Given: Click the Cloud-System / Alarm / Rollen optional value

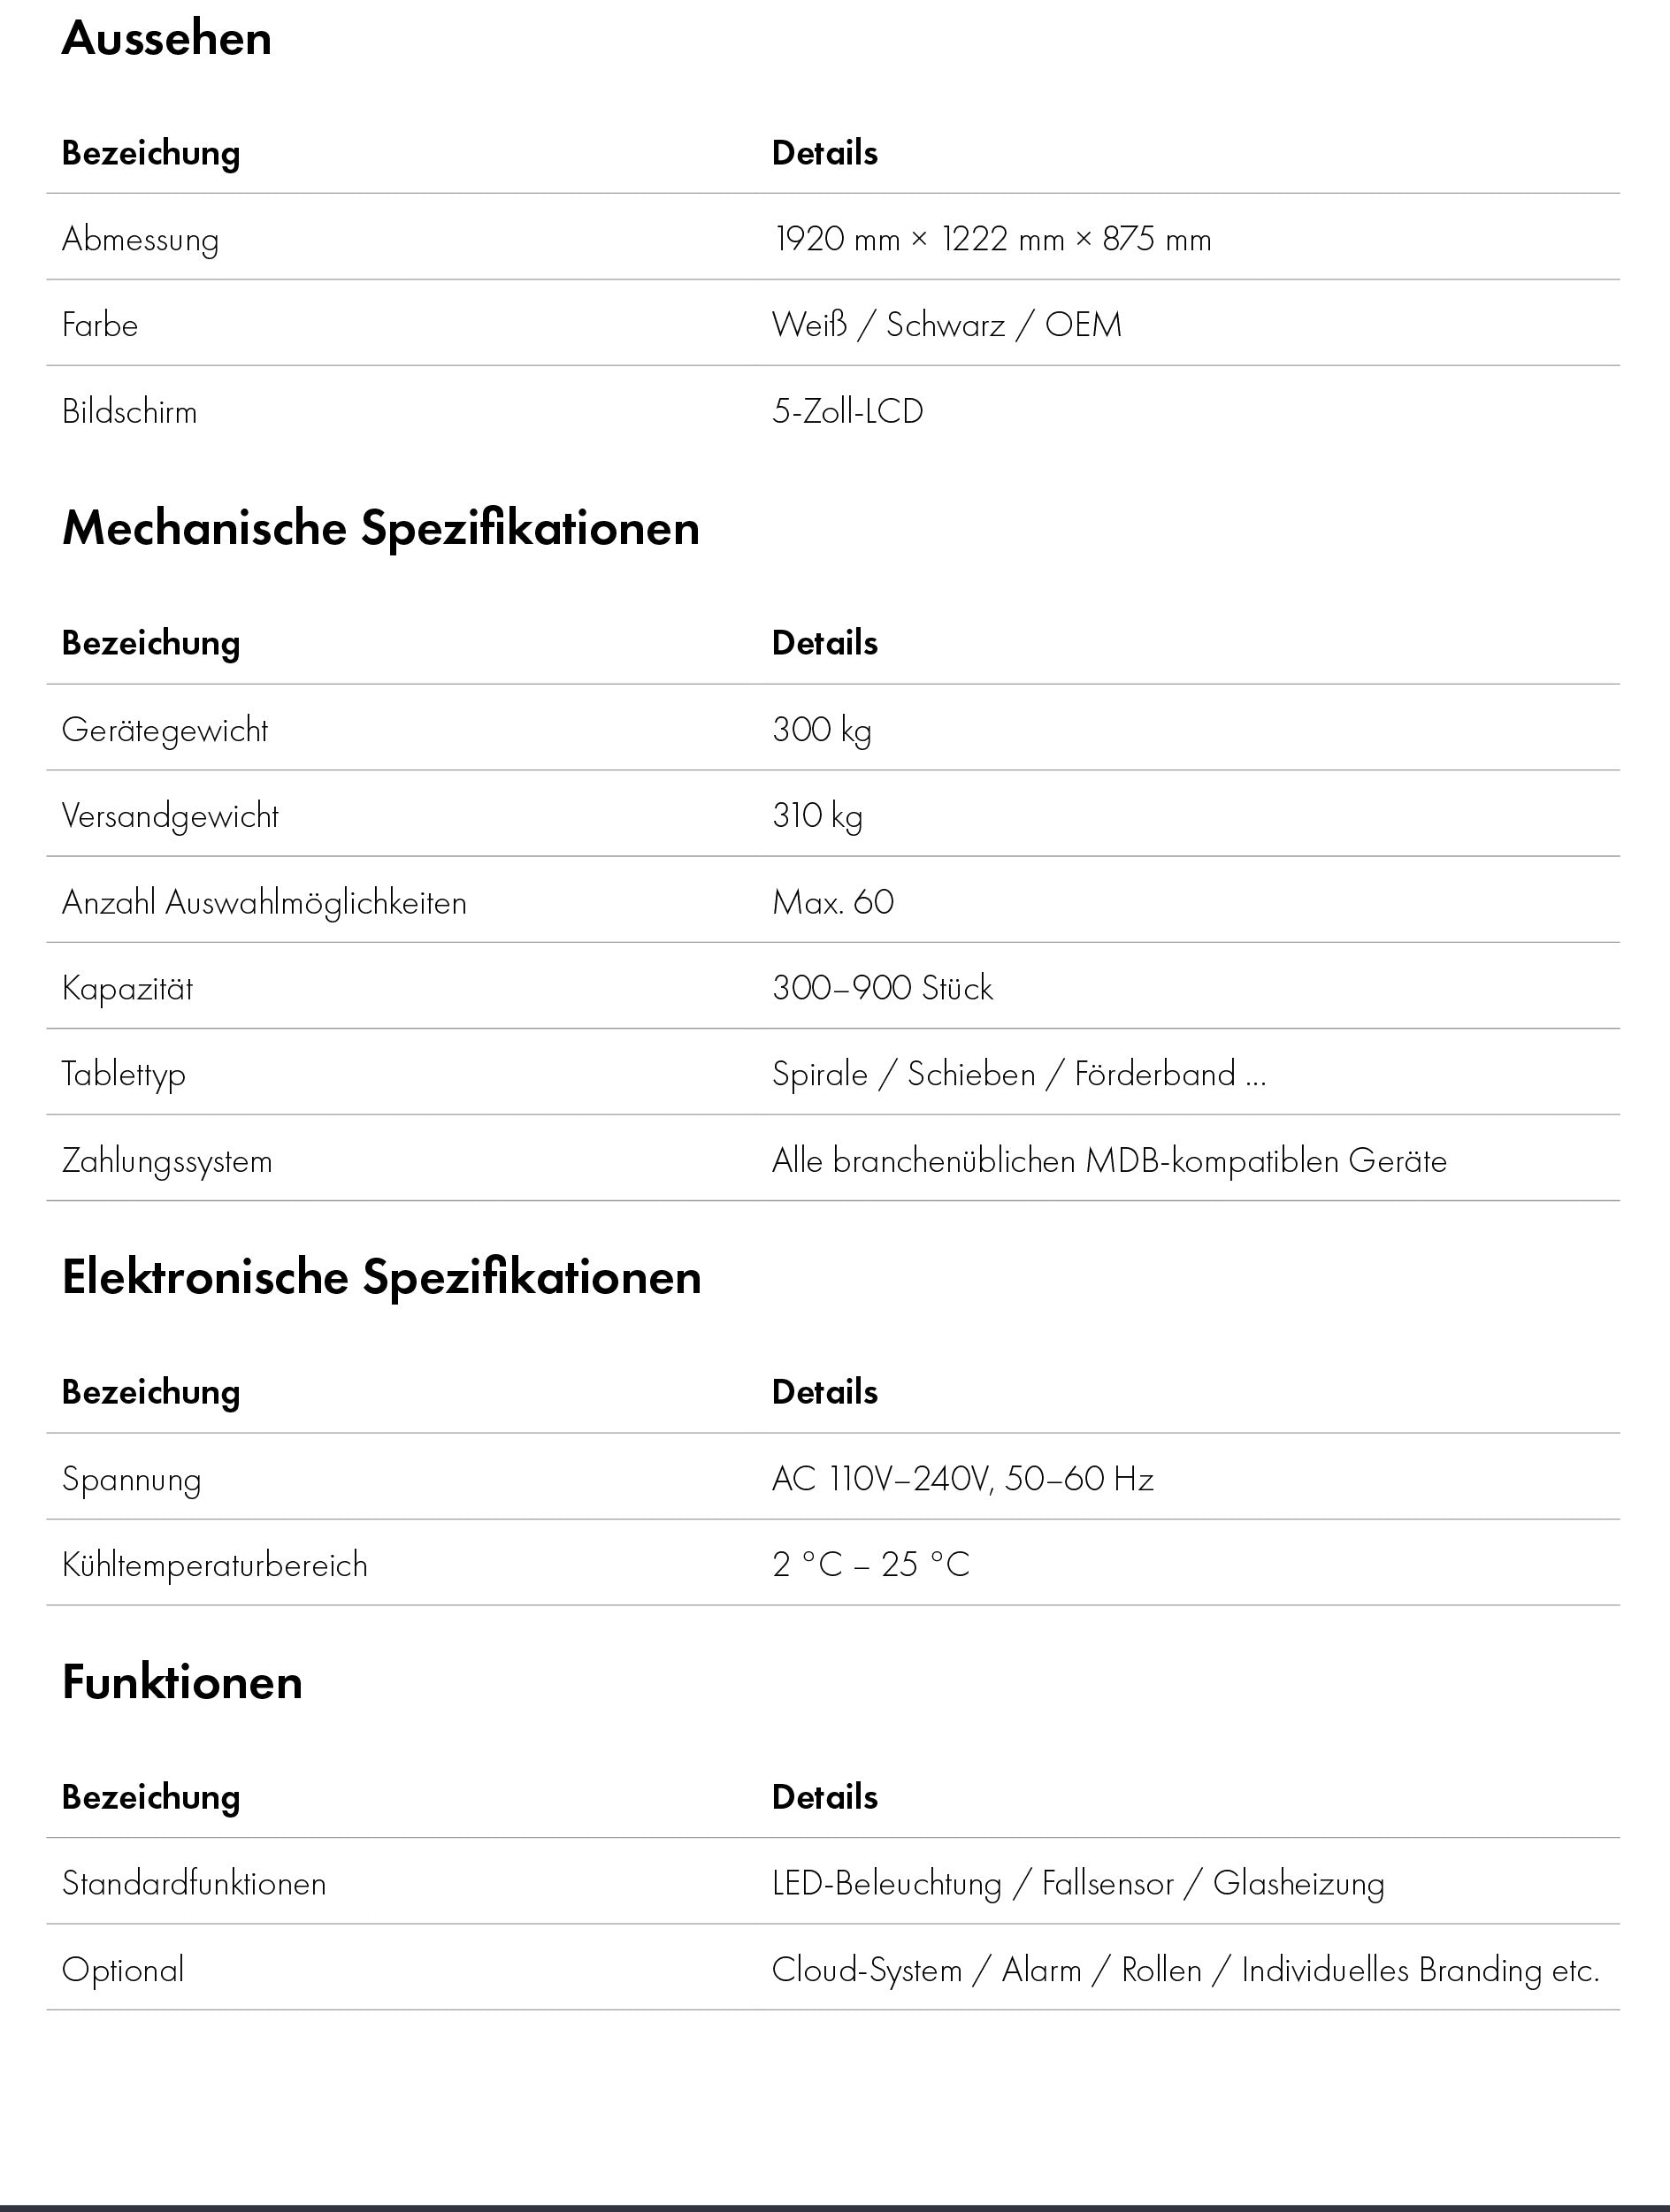Looking at the screenshot, I should click(1185, 1970).
